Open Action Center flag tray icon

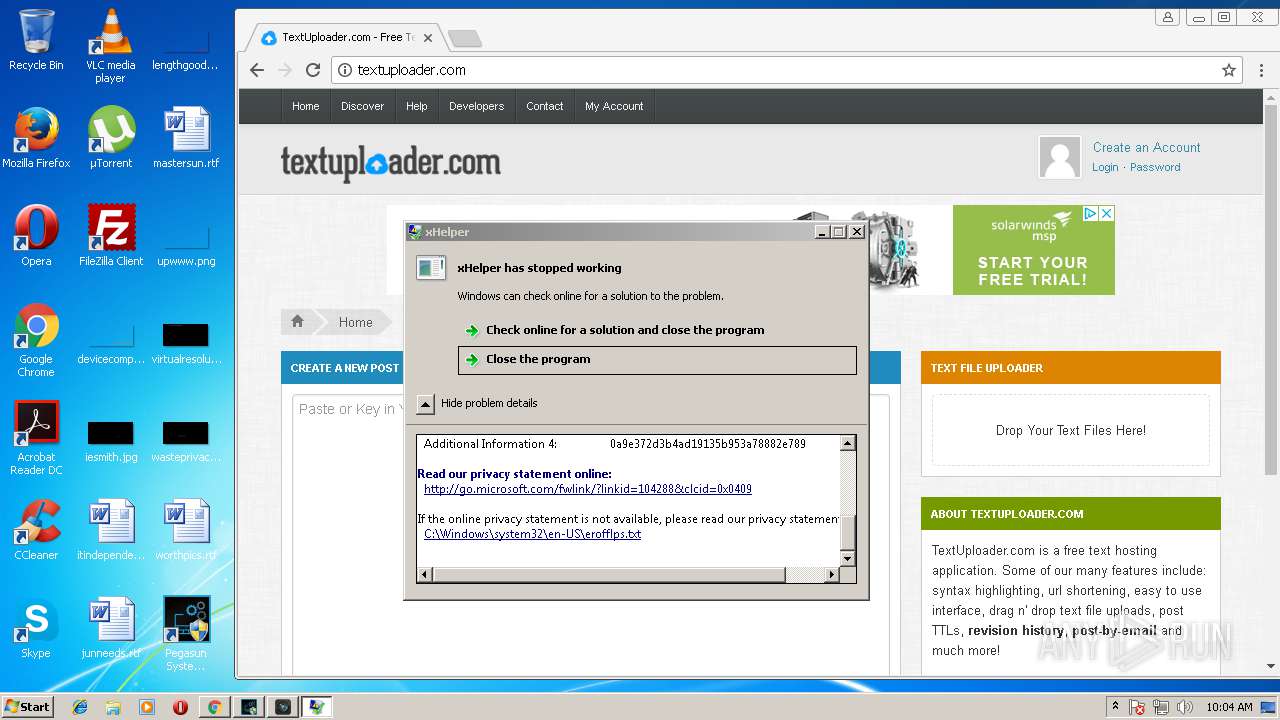point(1137,707)
